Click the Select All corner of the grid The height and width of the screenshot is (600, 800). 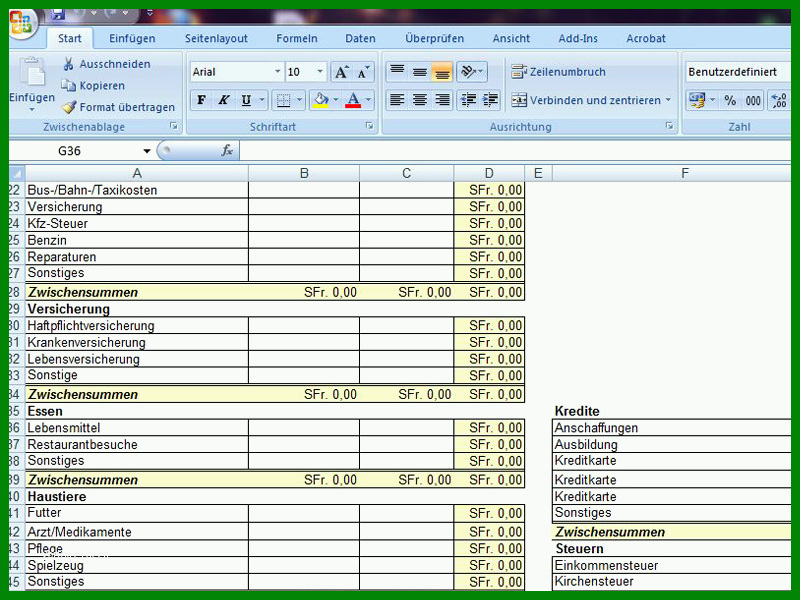tap(17, 173)
